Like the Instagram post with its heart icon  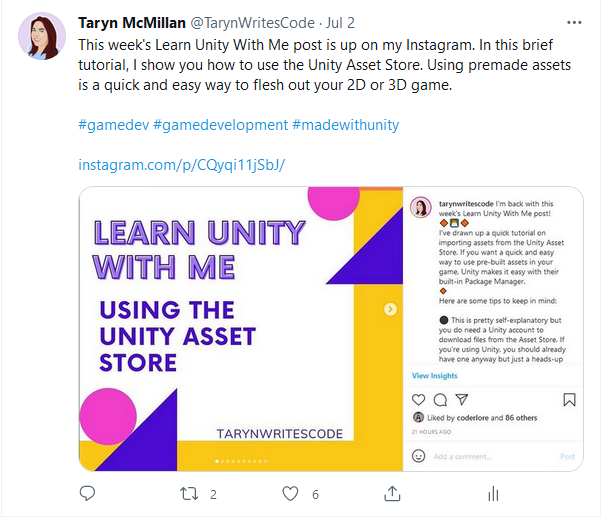tap(417, 400)
